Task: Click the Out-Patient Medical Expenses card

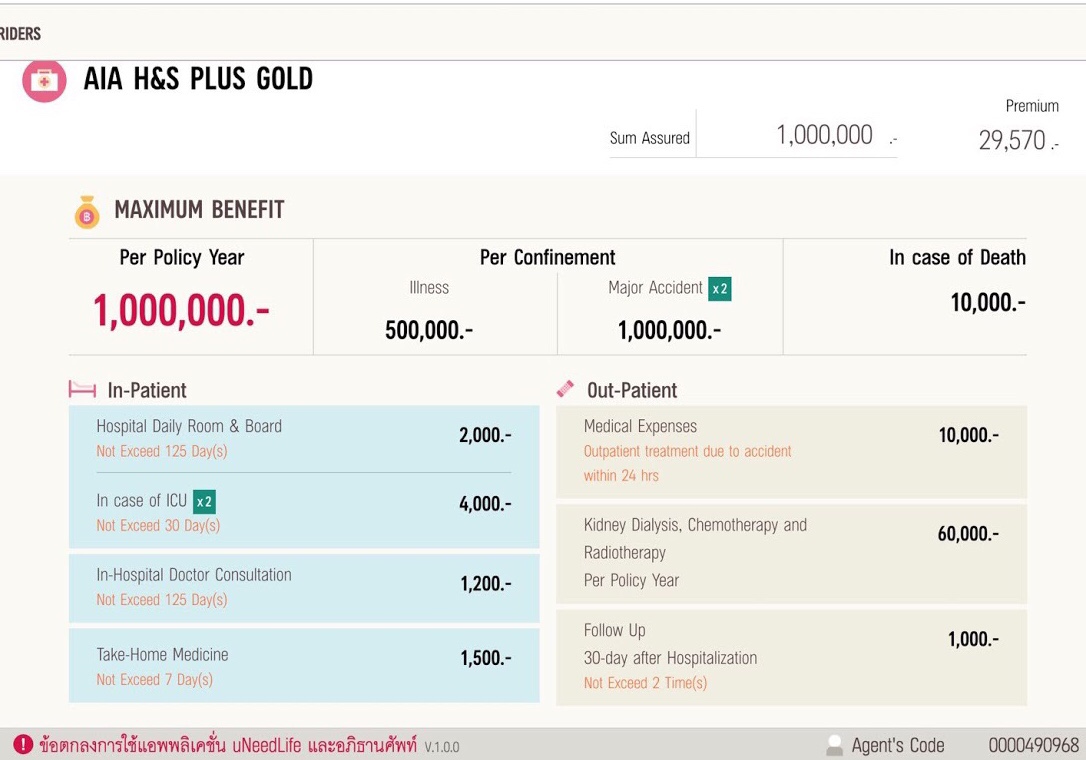Action: click(790, 451)
